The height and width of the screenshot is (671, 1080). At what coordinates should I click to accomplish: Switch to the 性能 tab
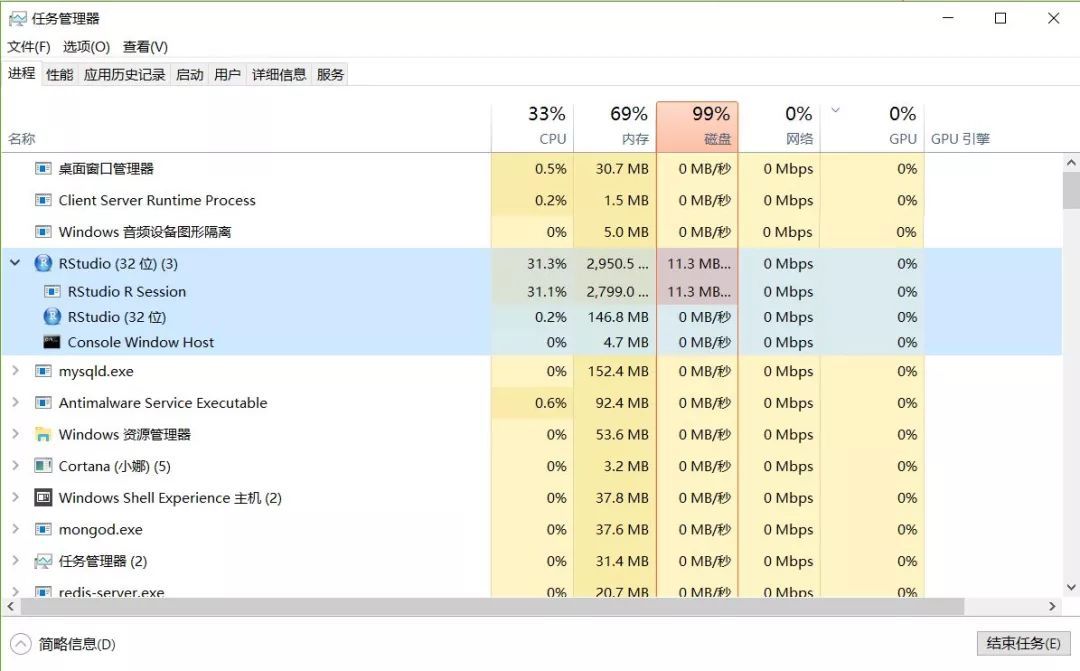tap(59, 74)
